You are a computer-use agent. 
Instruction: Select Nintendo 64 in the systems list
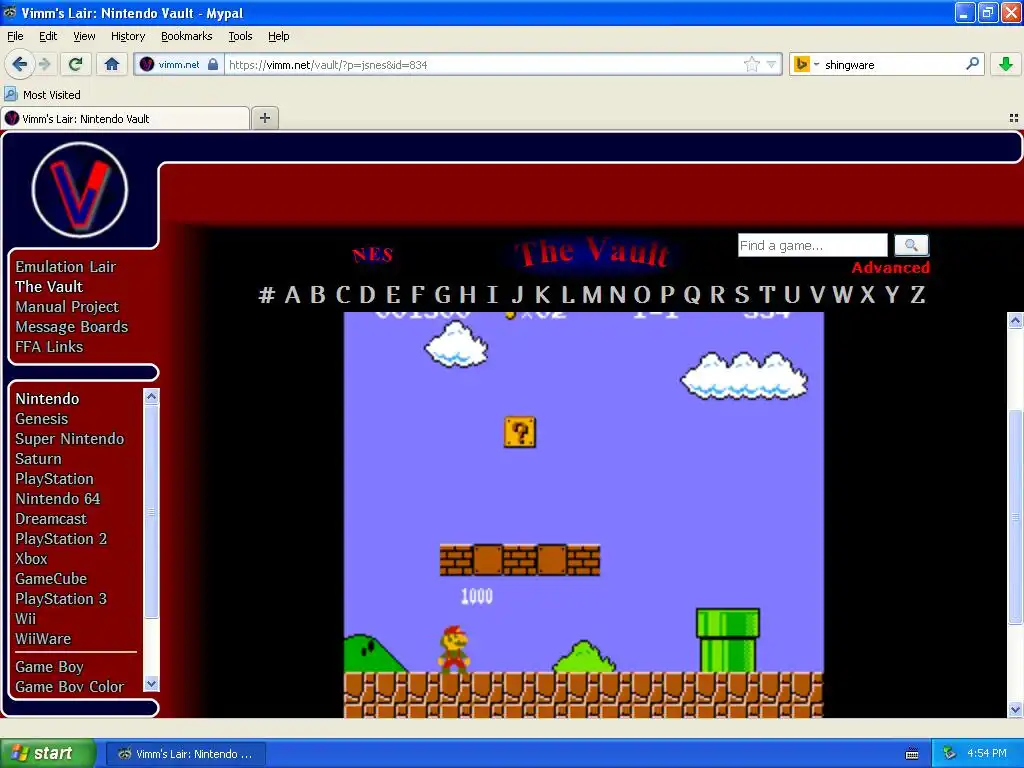57,499
